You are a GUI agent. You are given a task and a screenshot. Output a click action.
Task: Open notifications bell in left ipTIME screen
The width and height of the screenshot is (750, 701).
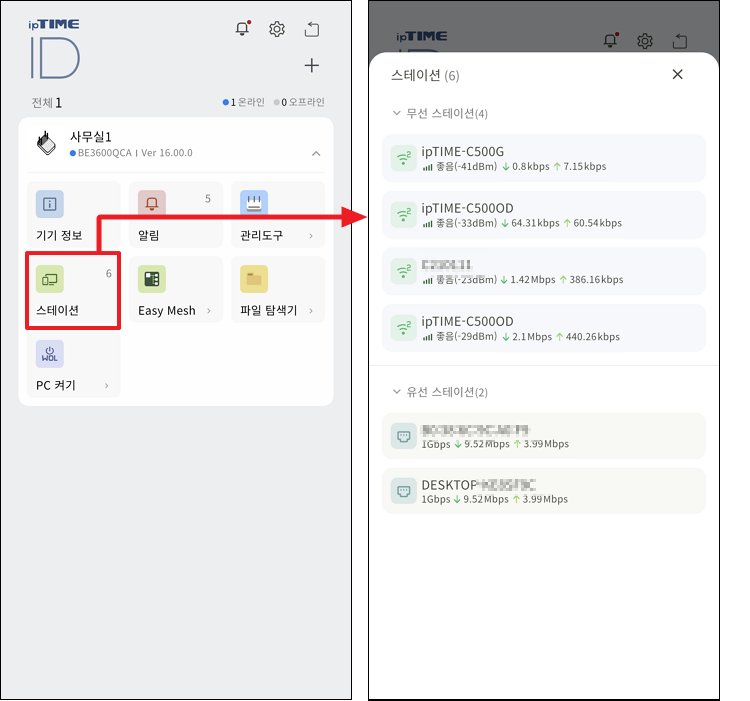coord(243,29)
